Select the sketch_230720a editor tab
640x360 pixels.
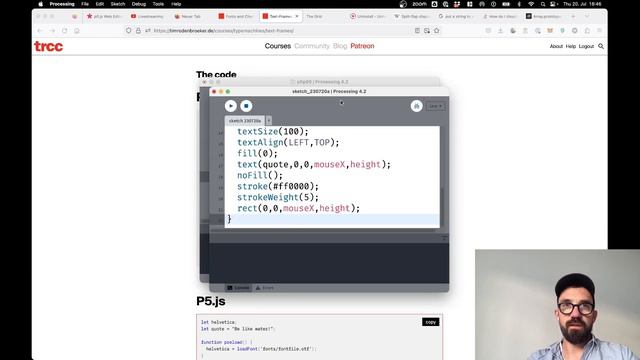pos(245,121)
